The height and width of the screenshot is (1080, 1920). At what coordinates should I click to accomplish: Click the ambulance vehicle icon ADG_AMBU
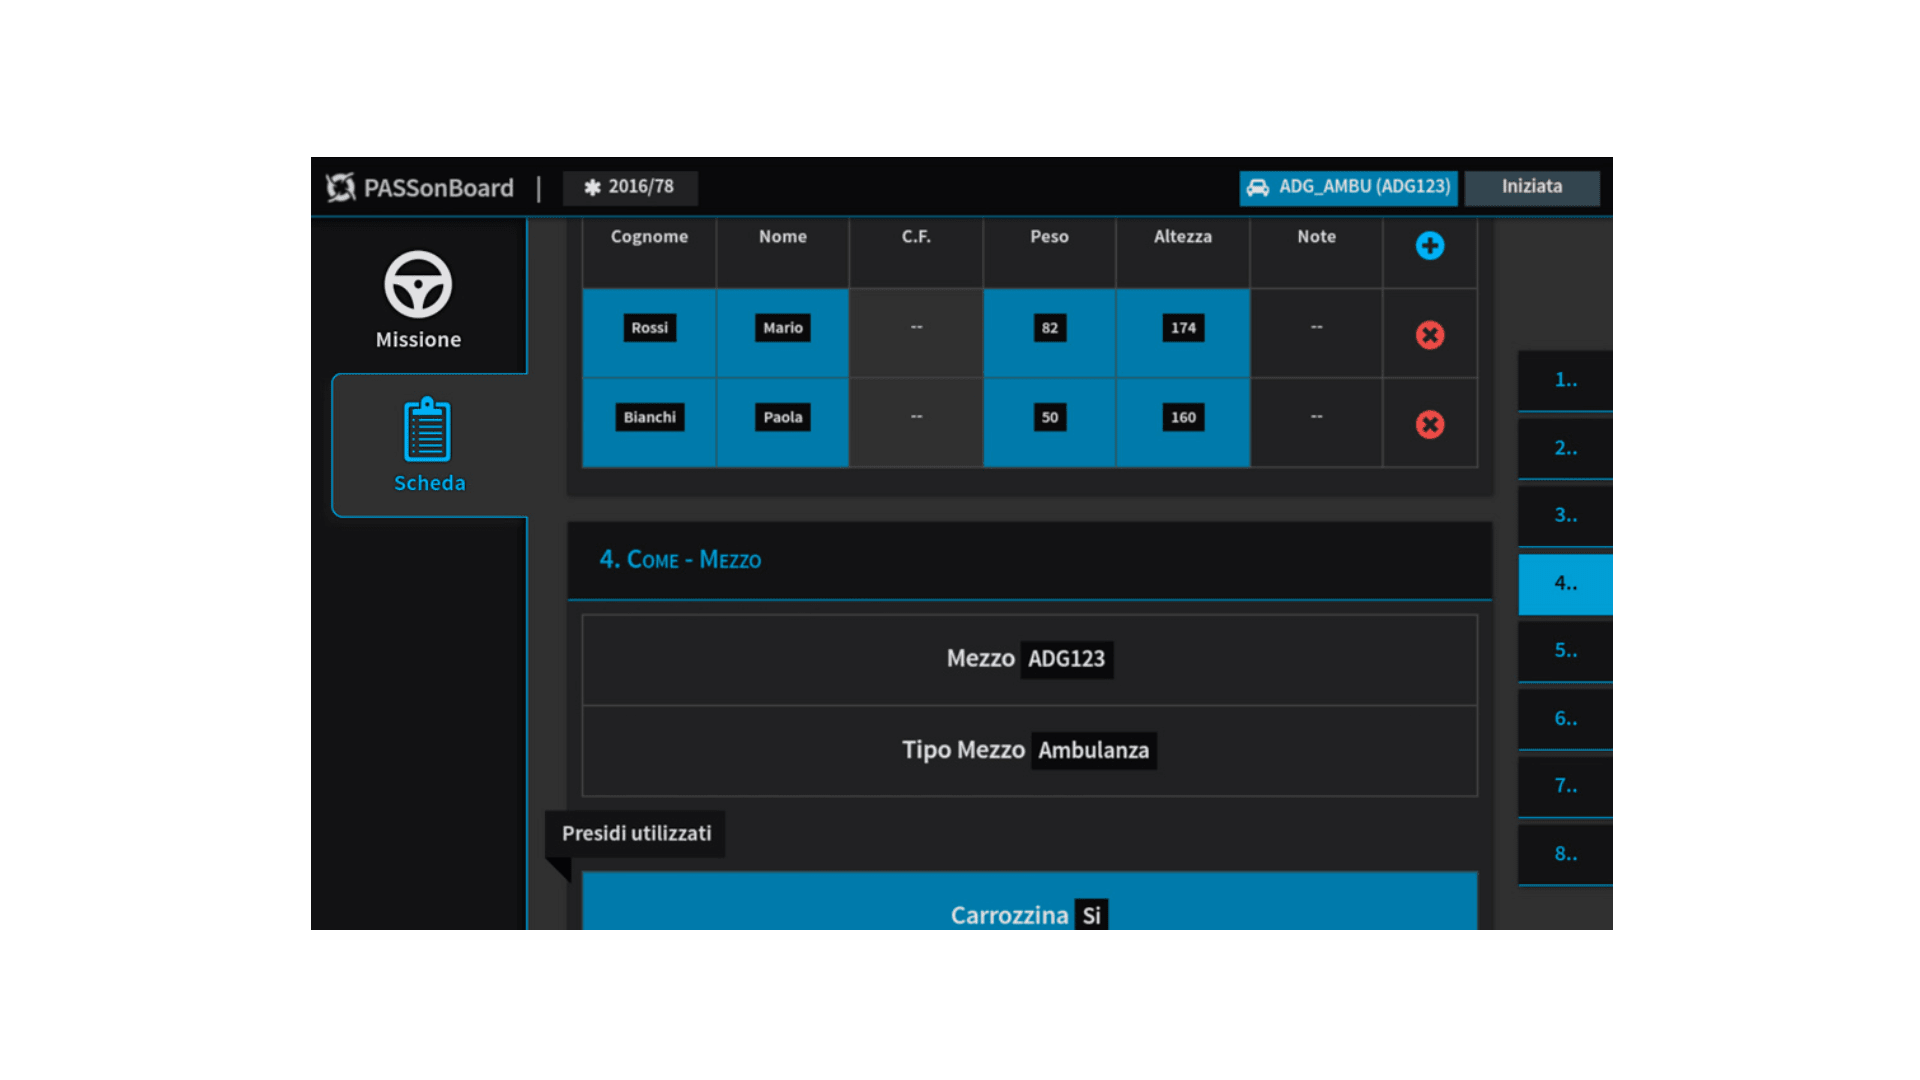click(x=1258, y=187)
